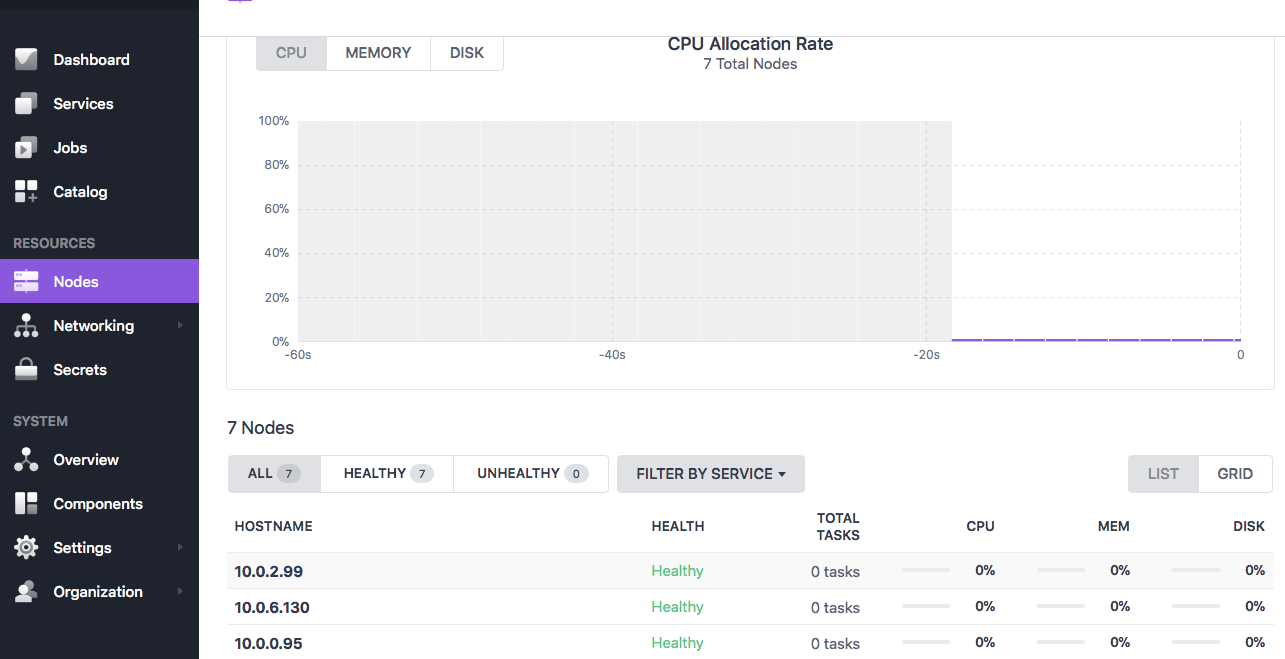1285x659 pixels.
Task: Click the Settings gear icon
Action: pyautogui.click(x=26, y=548)
